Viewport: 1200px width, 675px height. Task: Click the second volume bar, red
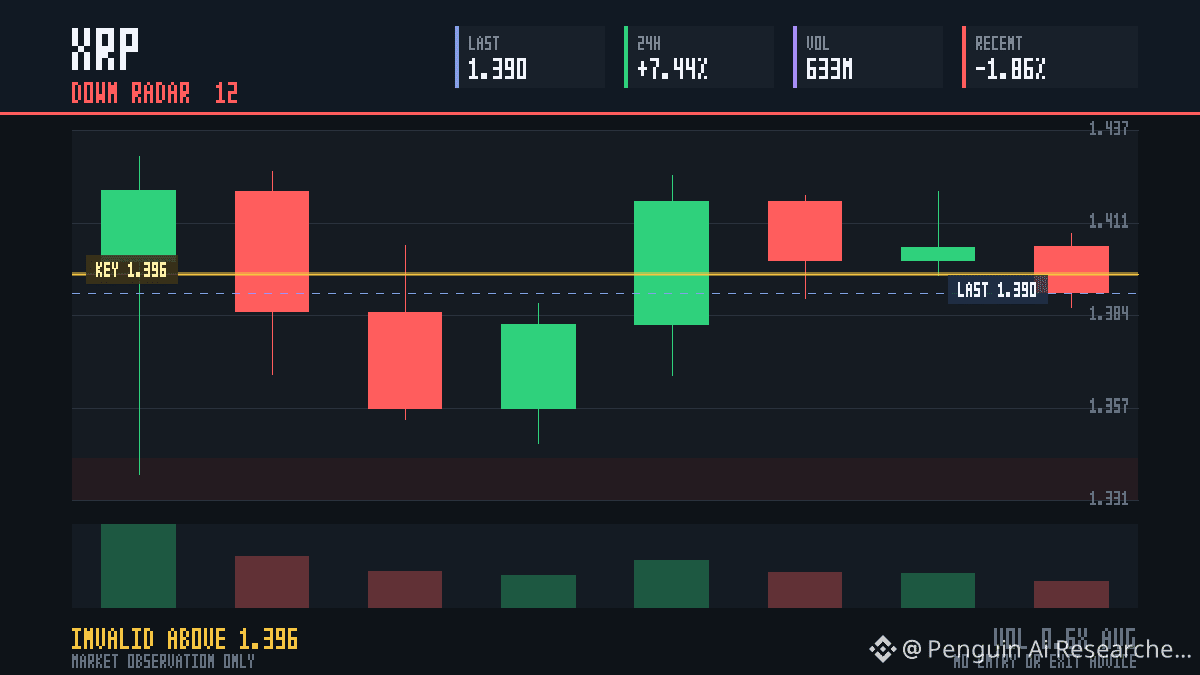click(272, 582)
